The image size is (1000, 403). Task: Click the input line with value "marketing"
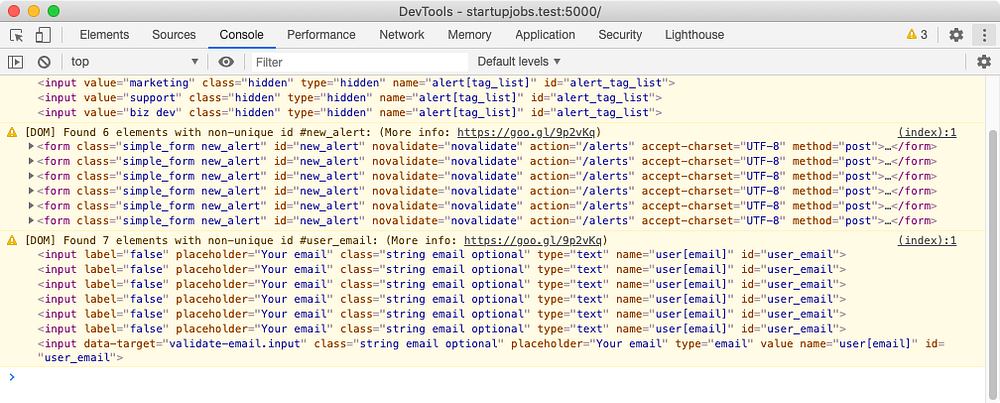pos(356,83)
